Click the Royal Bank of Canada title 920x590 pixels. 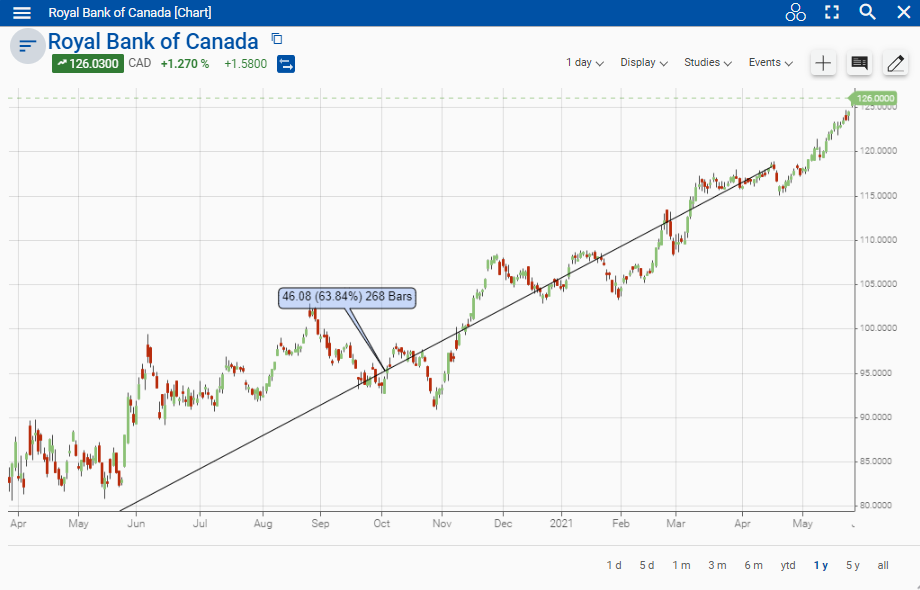click(153, 42)
